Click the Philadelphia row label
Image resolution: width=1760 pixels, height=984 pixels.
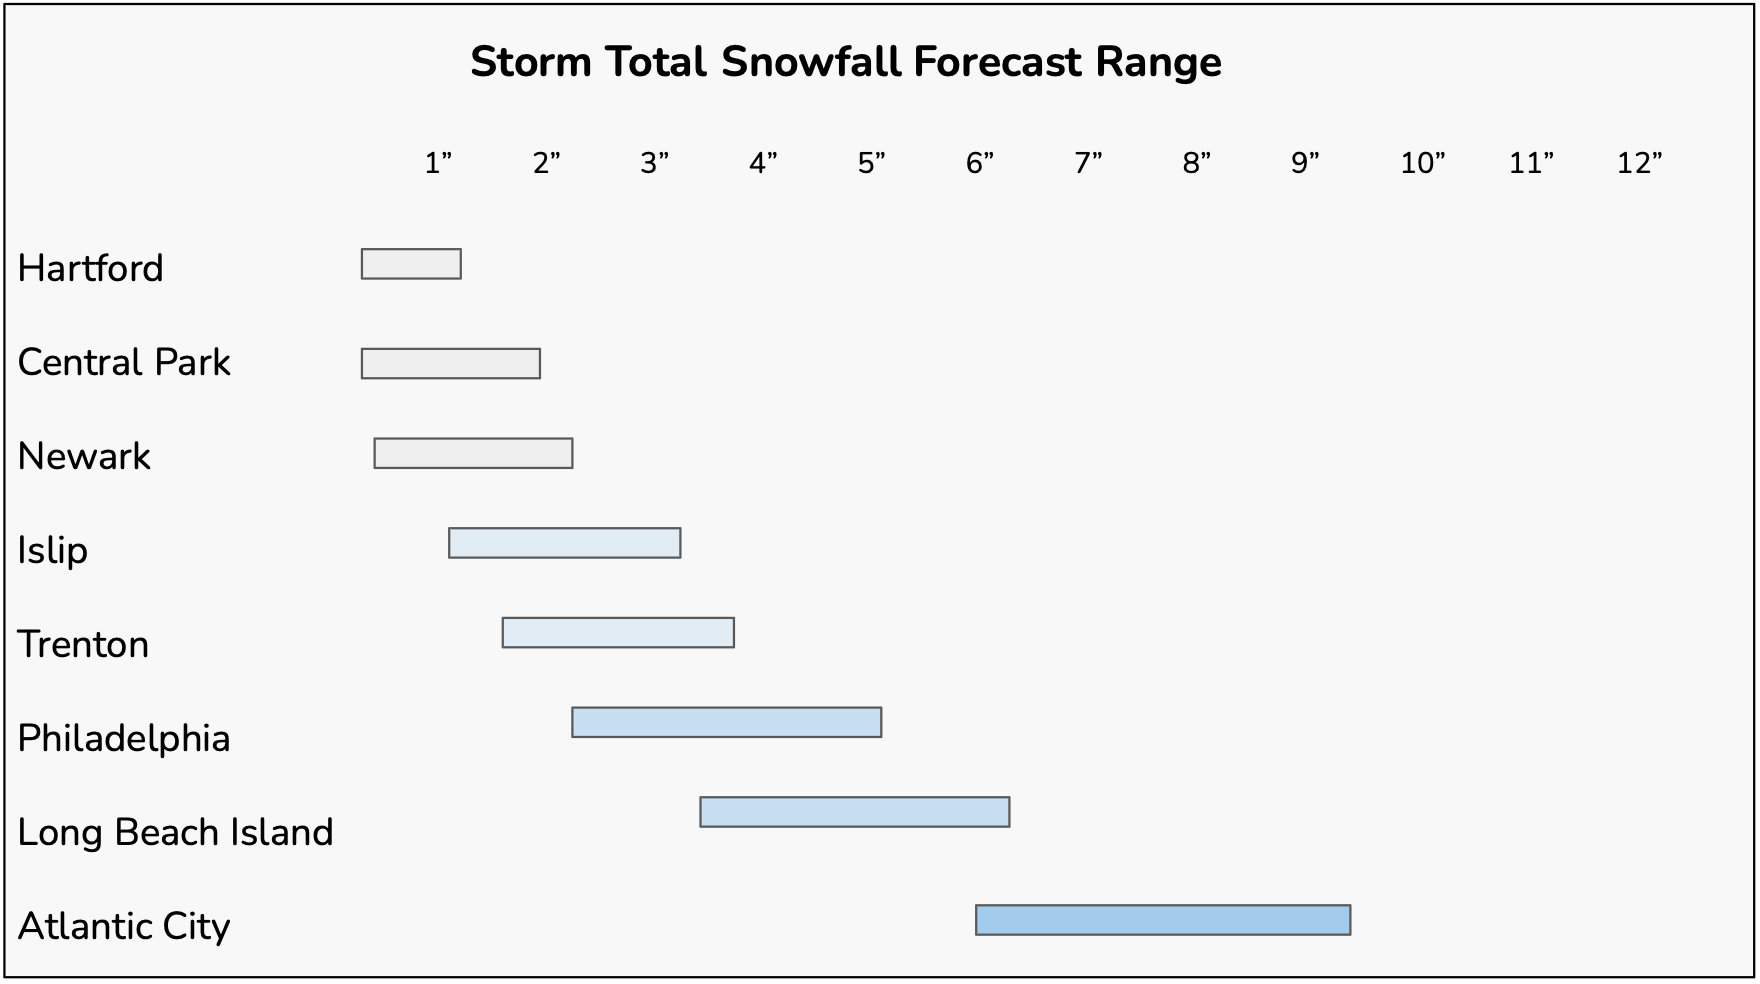tap(124, 738)
